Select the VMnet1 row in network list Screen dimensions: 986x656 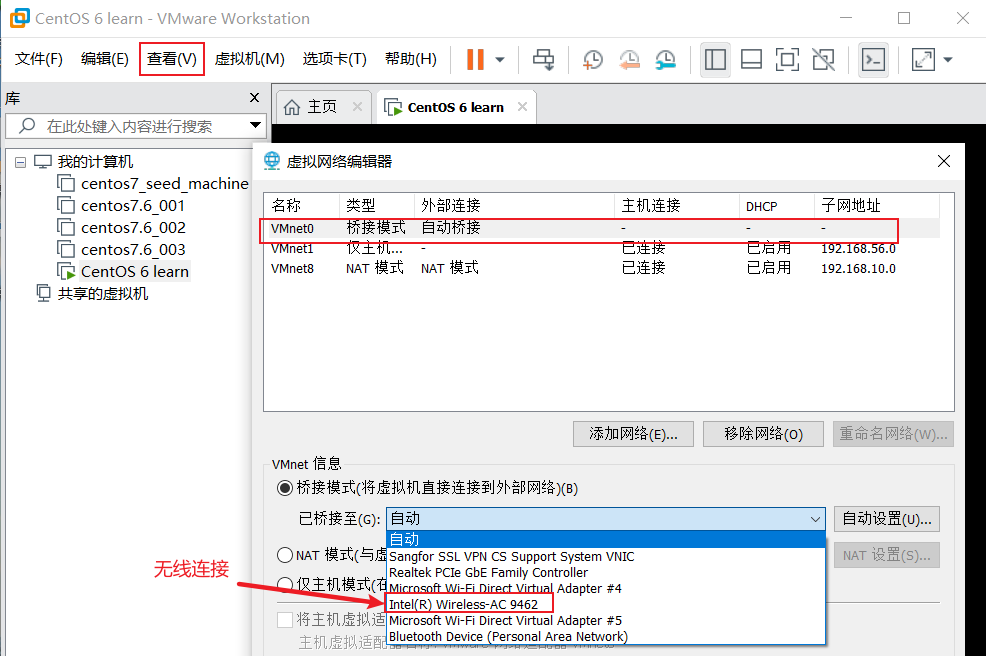(602, 248)
